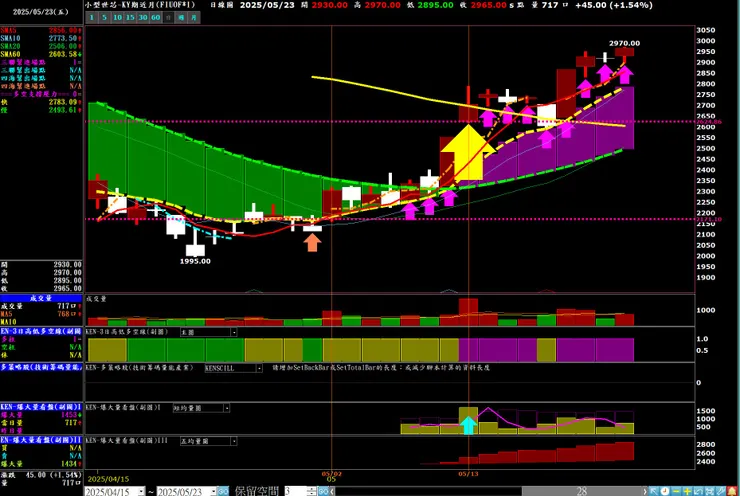Click the fit-to-window icon in bottom toolbar
The width and height of the screenshot is (740, 496).
coord(709,491)
